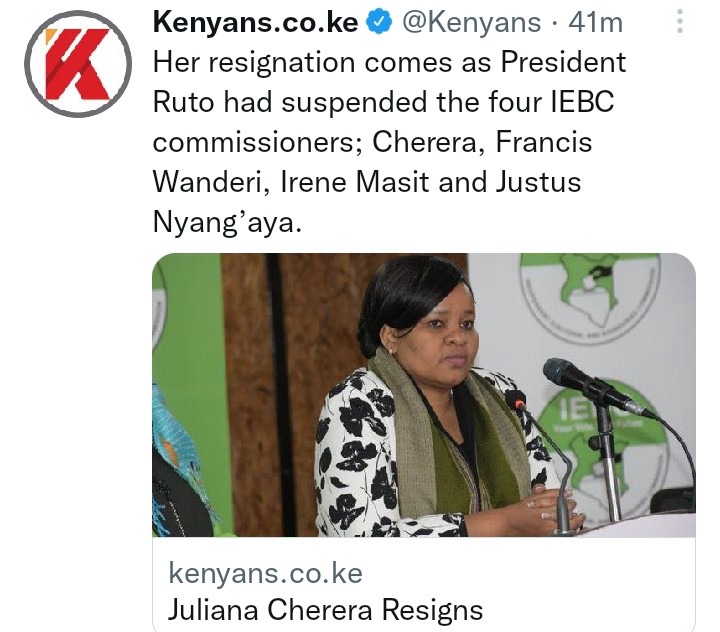Open the Kenyans.co.ke profile avatar
This screenshot has height=632, width=720.
click(x=78, y=64)
